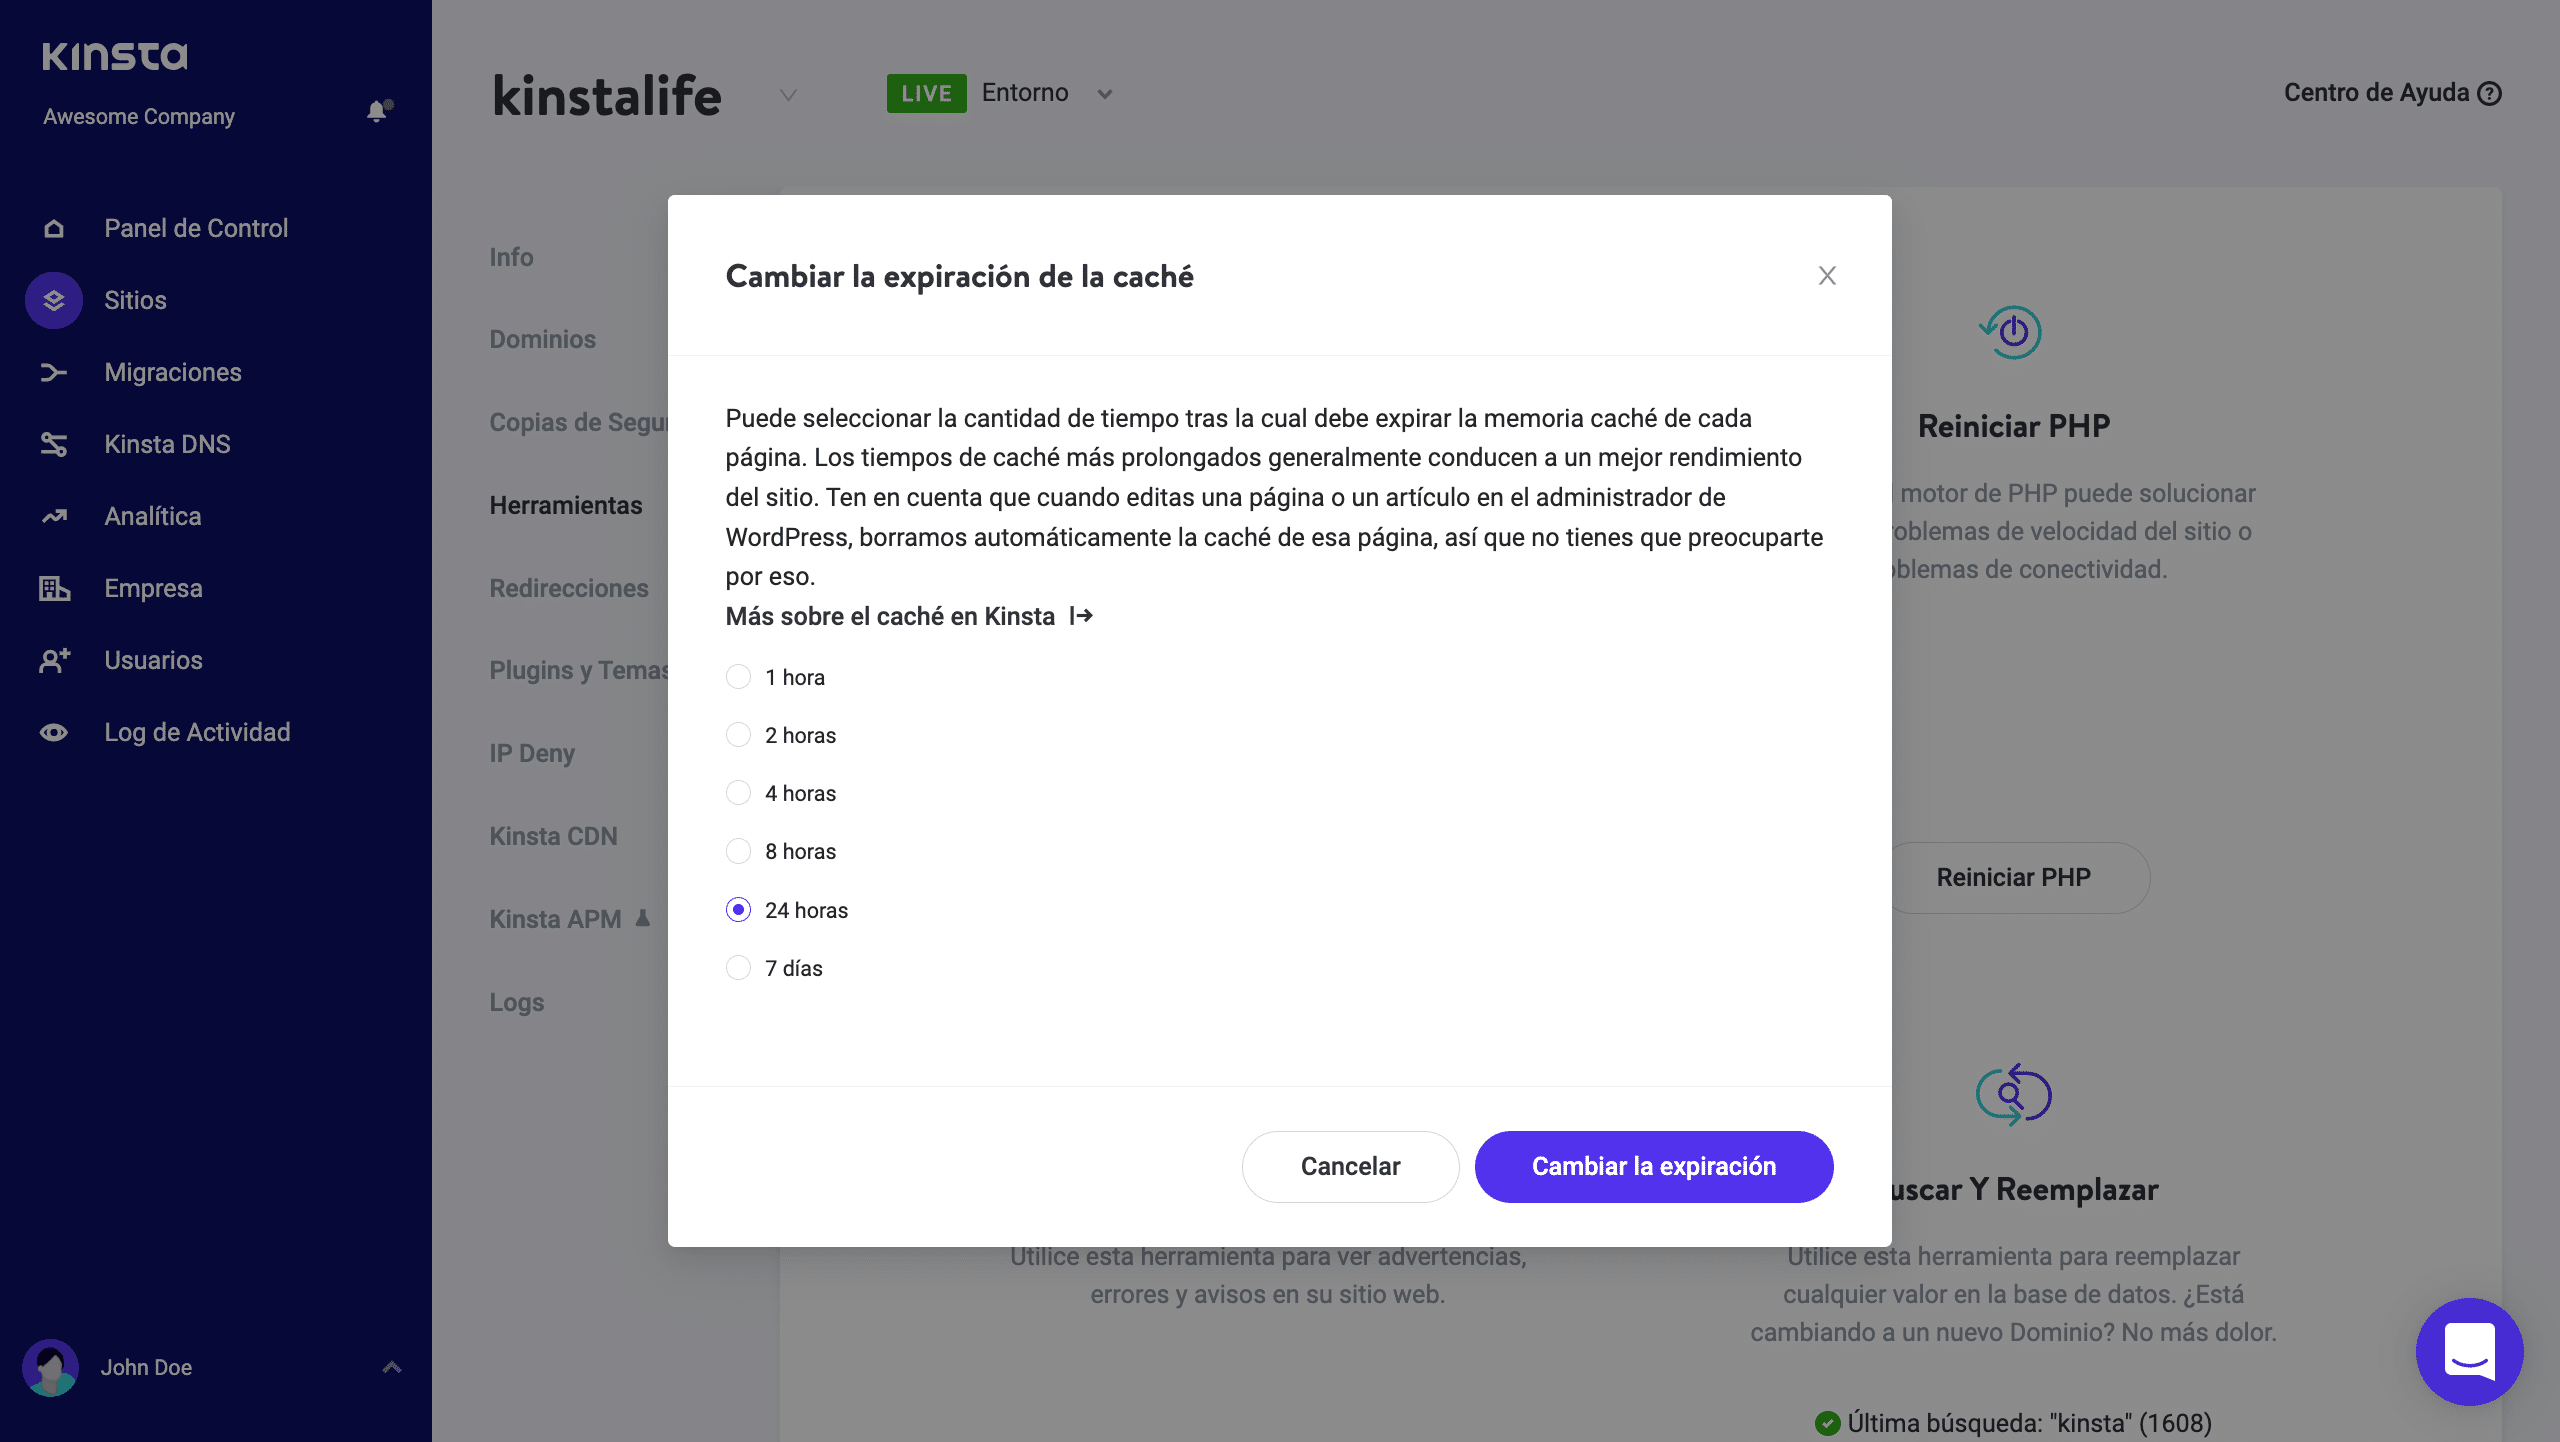
Task: Click the Cambiar la expiración button
Action: pos(1653,1167)
